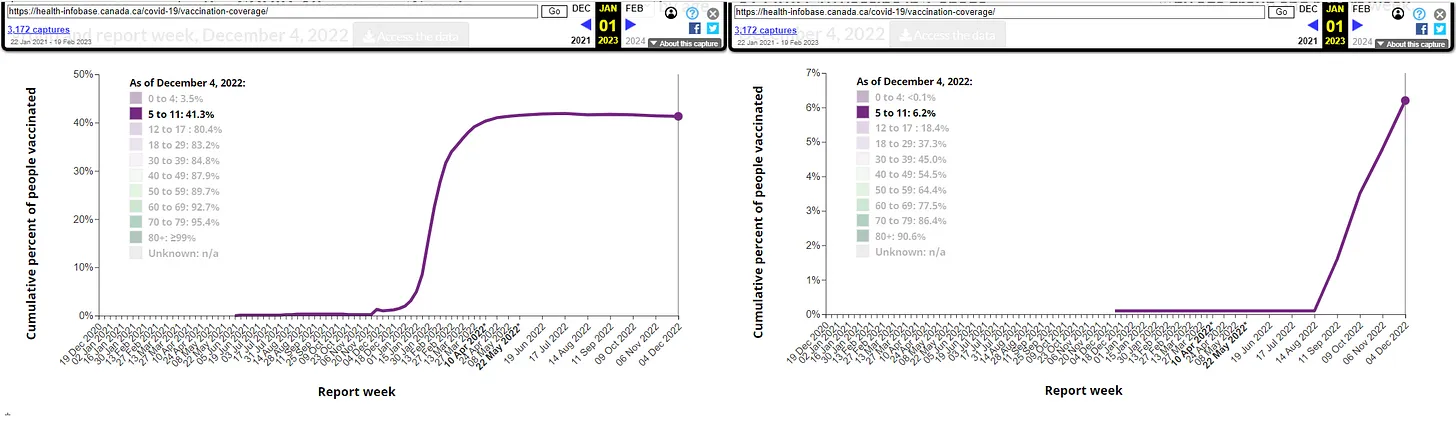Select the endpoint dot of the 6.2% line

click(x=1405, y=100)
